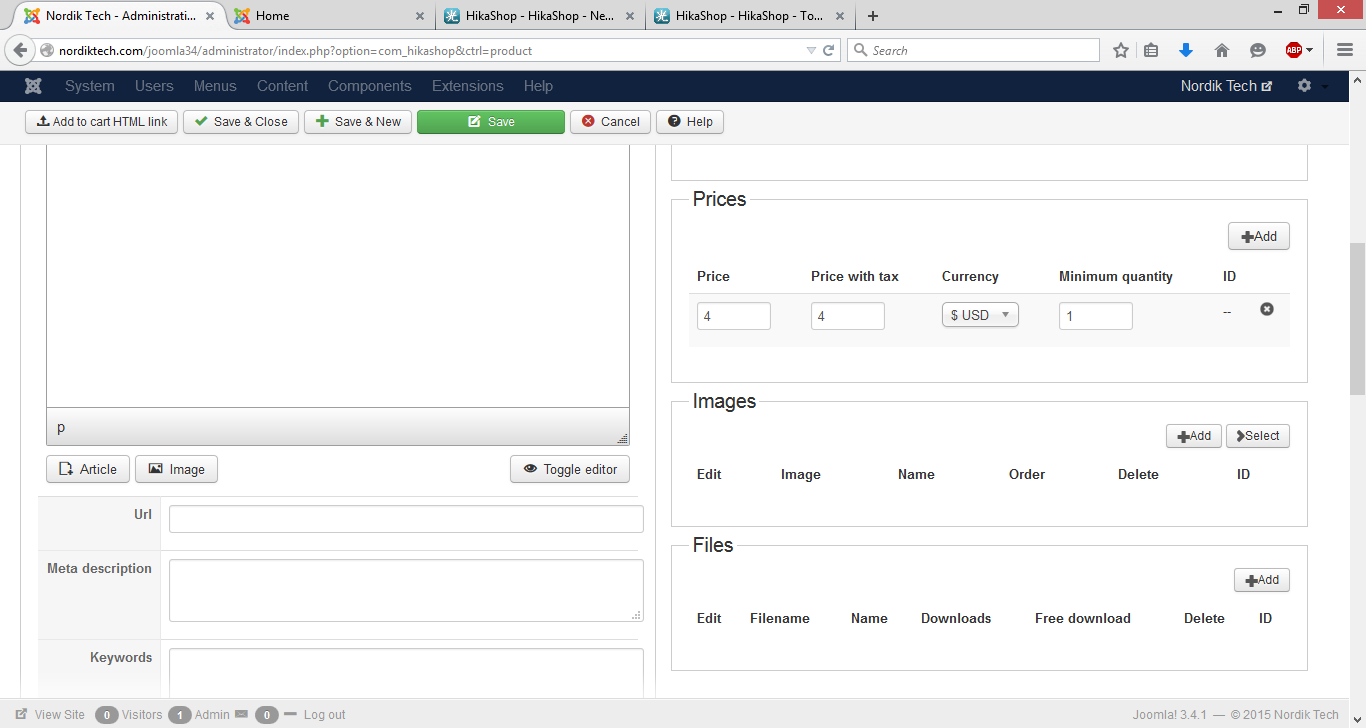Close the Home tab
The width and height of the screenshot is (1366, 728).
click(420, 16)
